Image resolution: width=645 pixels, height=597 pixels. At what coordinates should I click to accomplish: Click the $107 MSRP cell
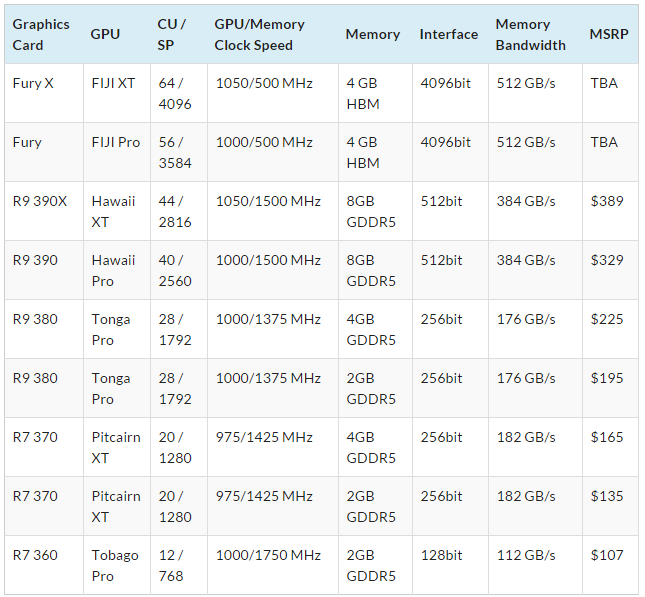tap(610, 565)
